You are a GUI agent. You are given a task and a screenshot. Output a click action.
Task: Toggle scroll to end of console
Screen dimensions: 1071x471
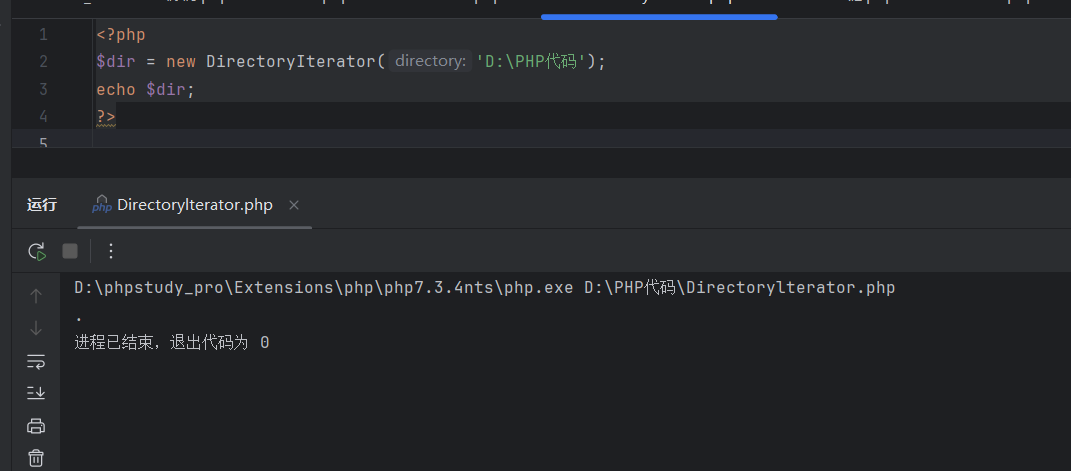pos(36,393)
